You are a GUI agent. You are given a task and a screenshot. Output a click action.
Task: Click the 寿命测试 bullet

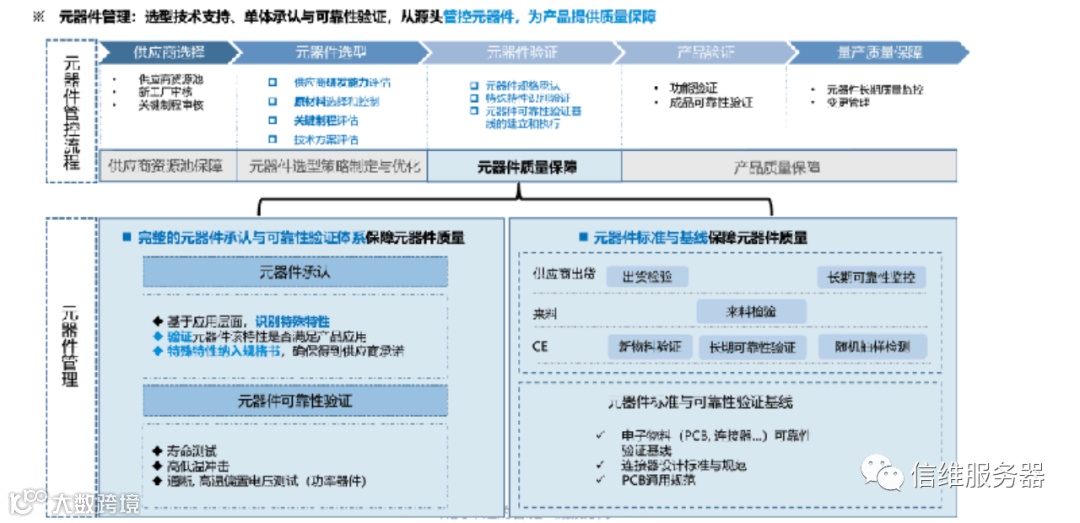(184, 451)
